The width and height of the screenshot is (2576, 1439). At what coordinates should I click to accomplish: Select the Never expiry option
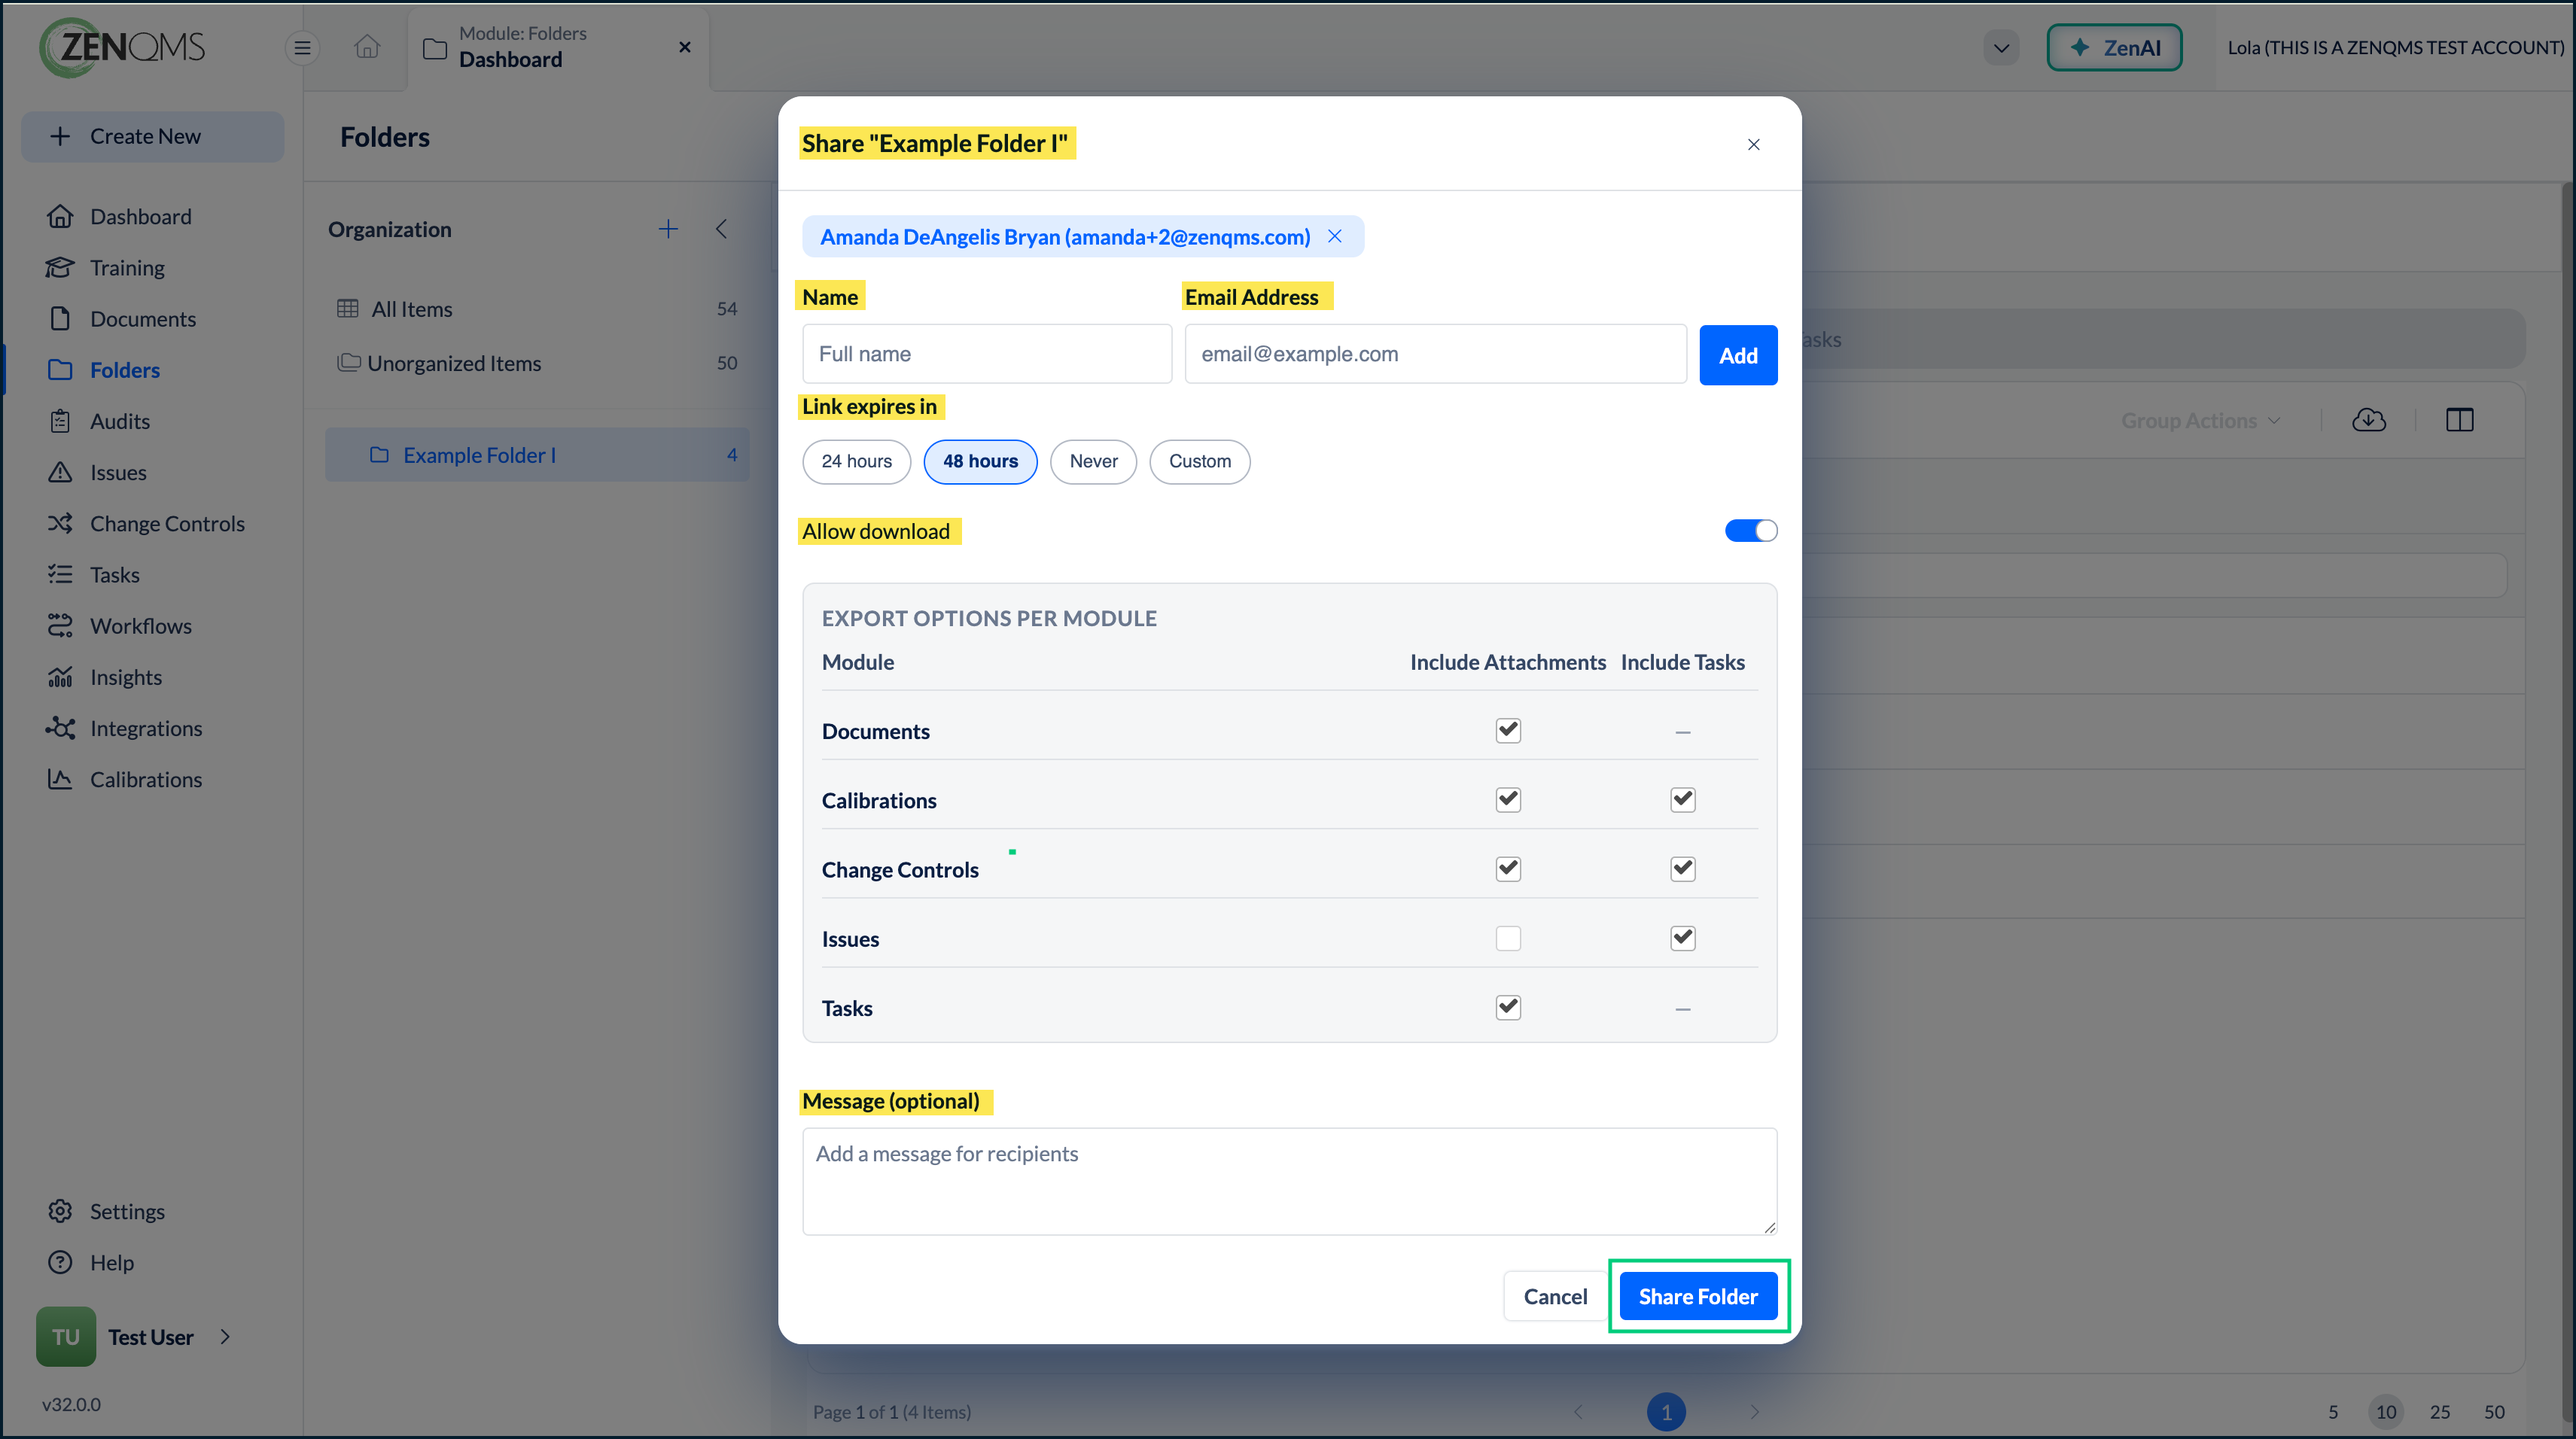pyautogui.click(x=1093, y=461)
